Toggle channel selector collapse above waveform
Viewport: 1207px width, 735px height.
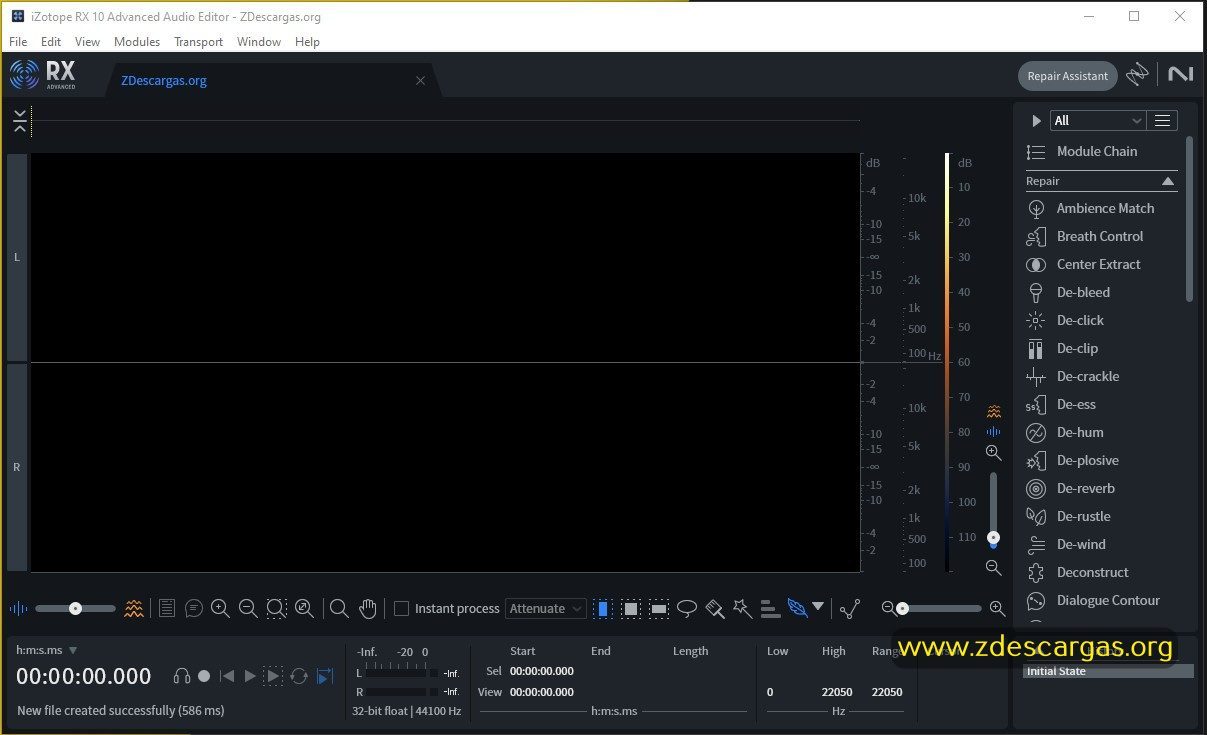point(20,122)
